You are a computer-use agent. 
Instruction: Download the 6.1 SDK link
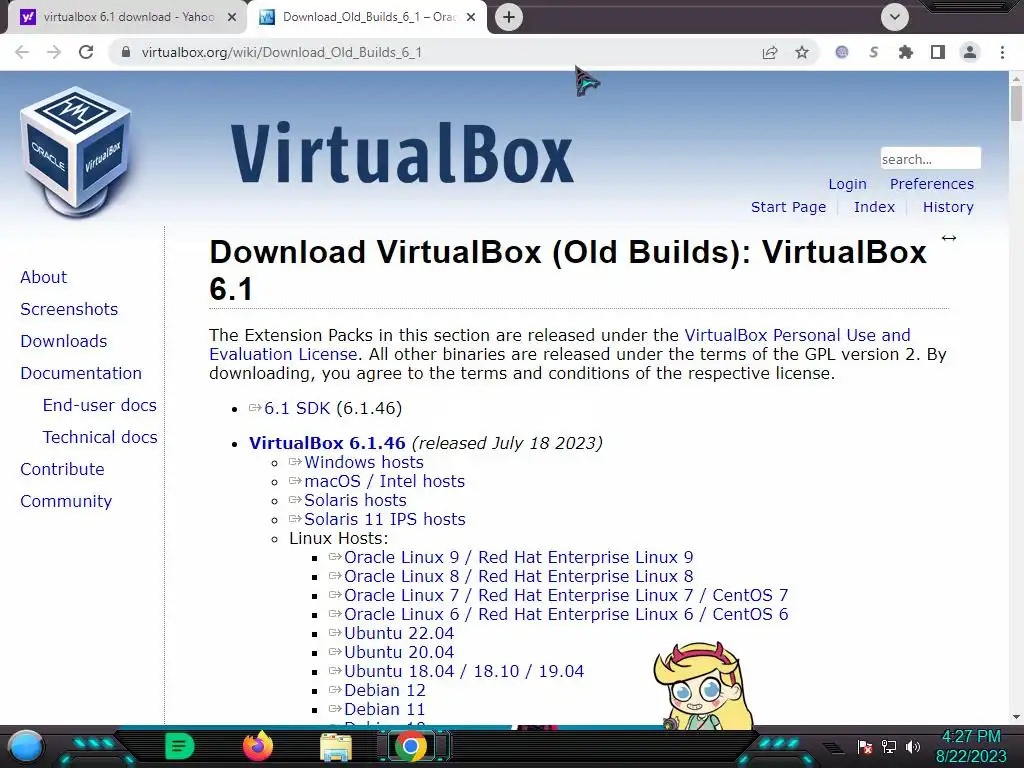point(296,408)
